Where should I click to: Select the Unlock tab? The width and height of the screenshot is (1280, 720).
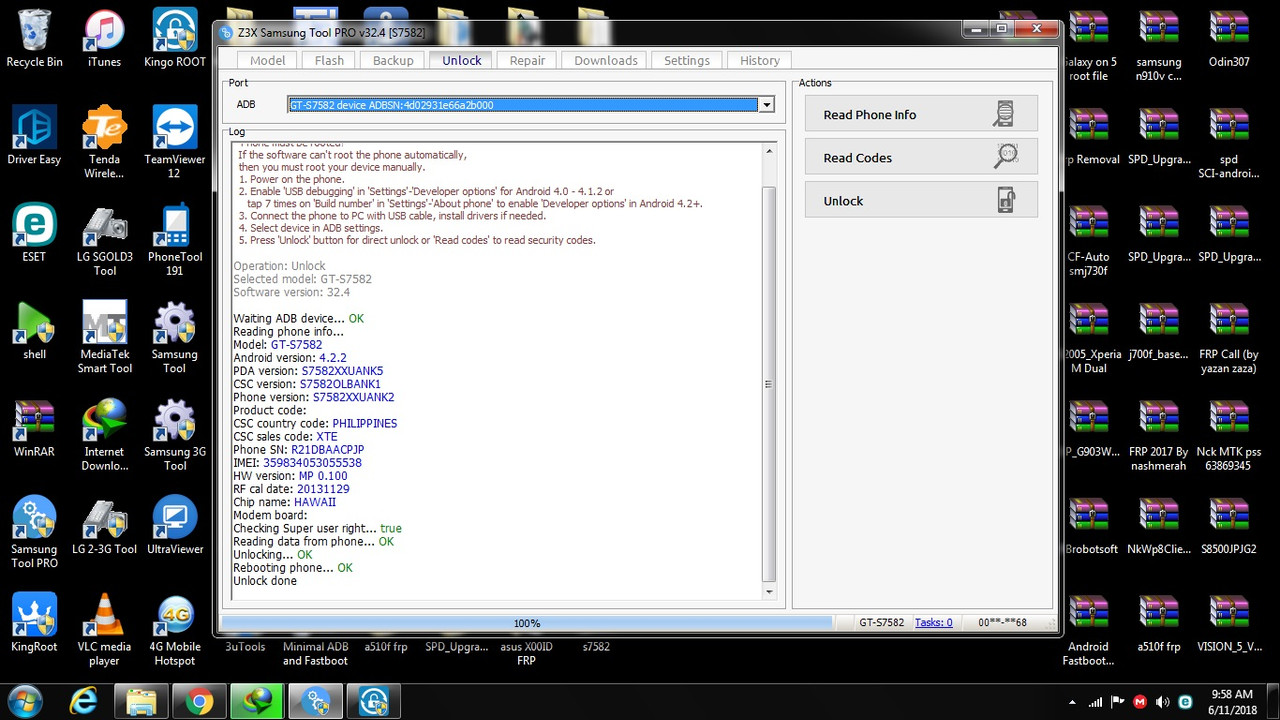462,59
